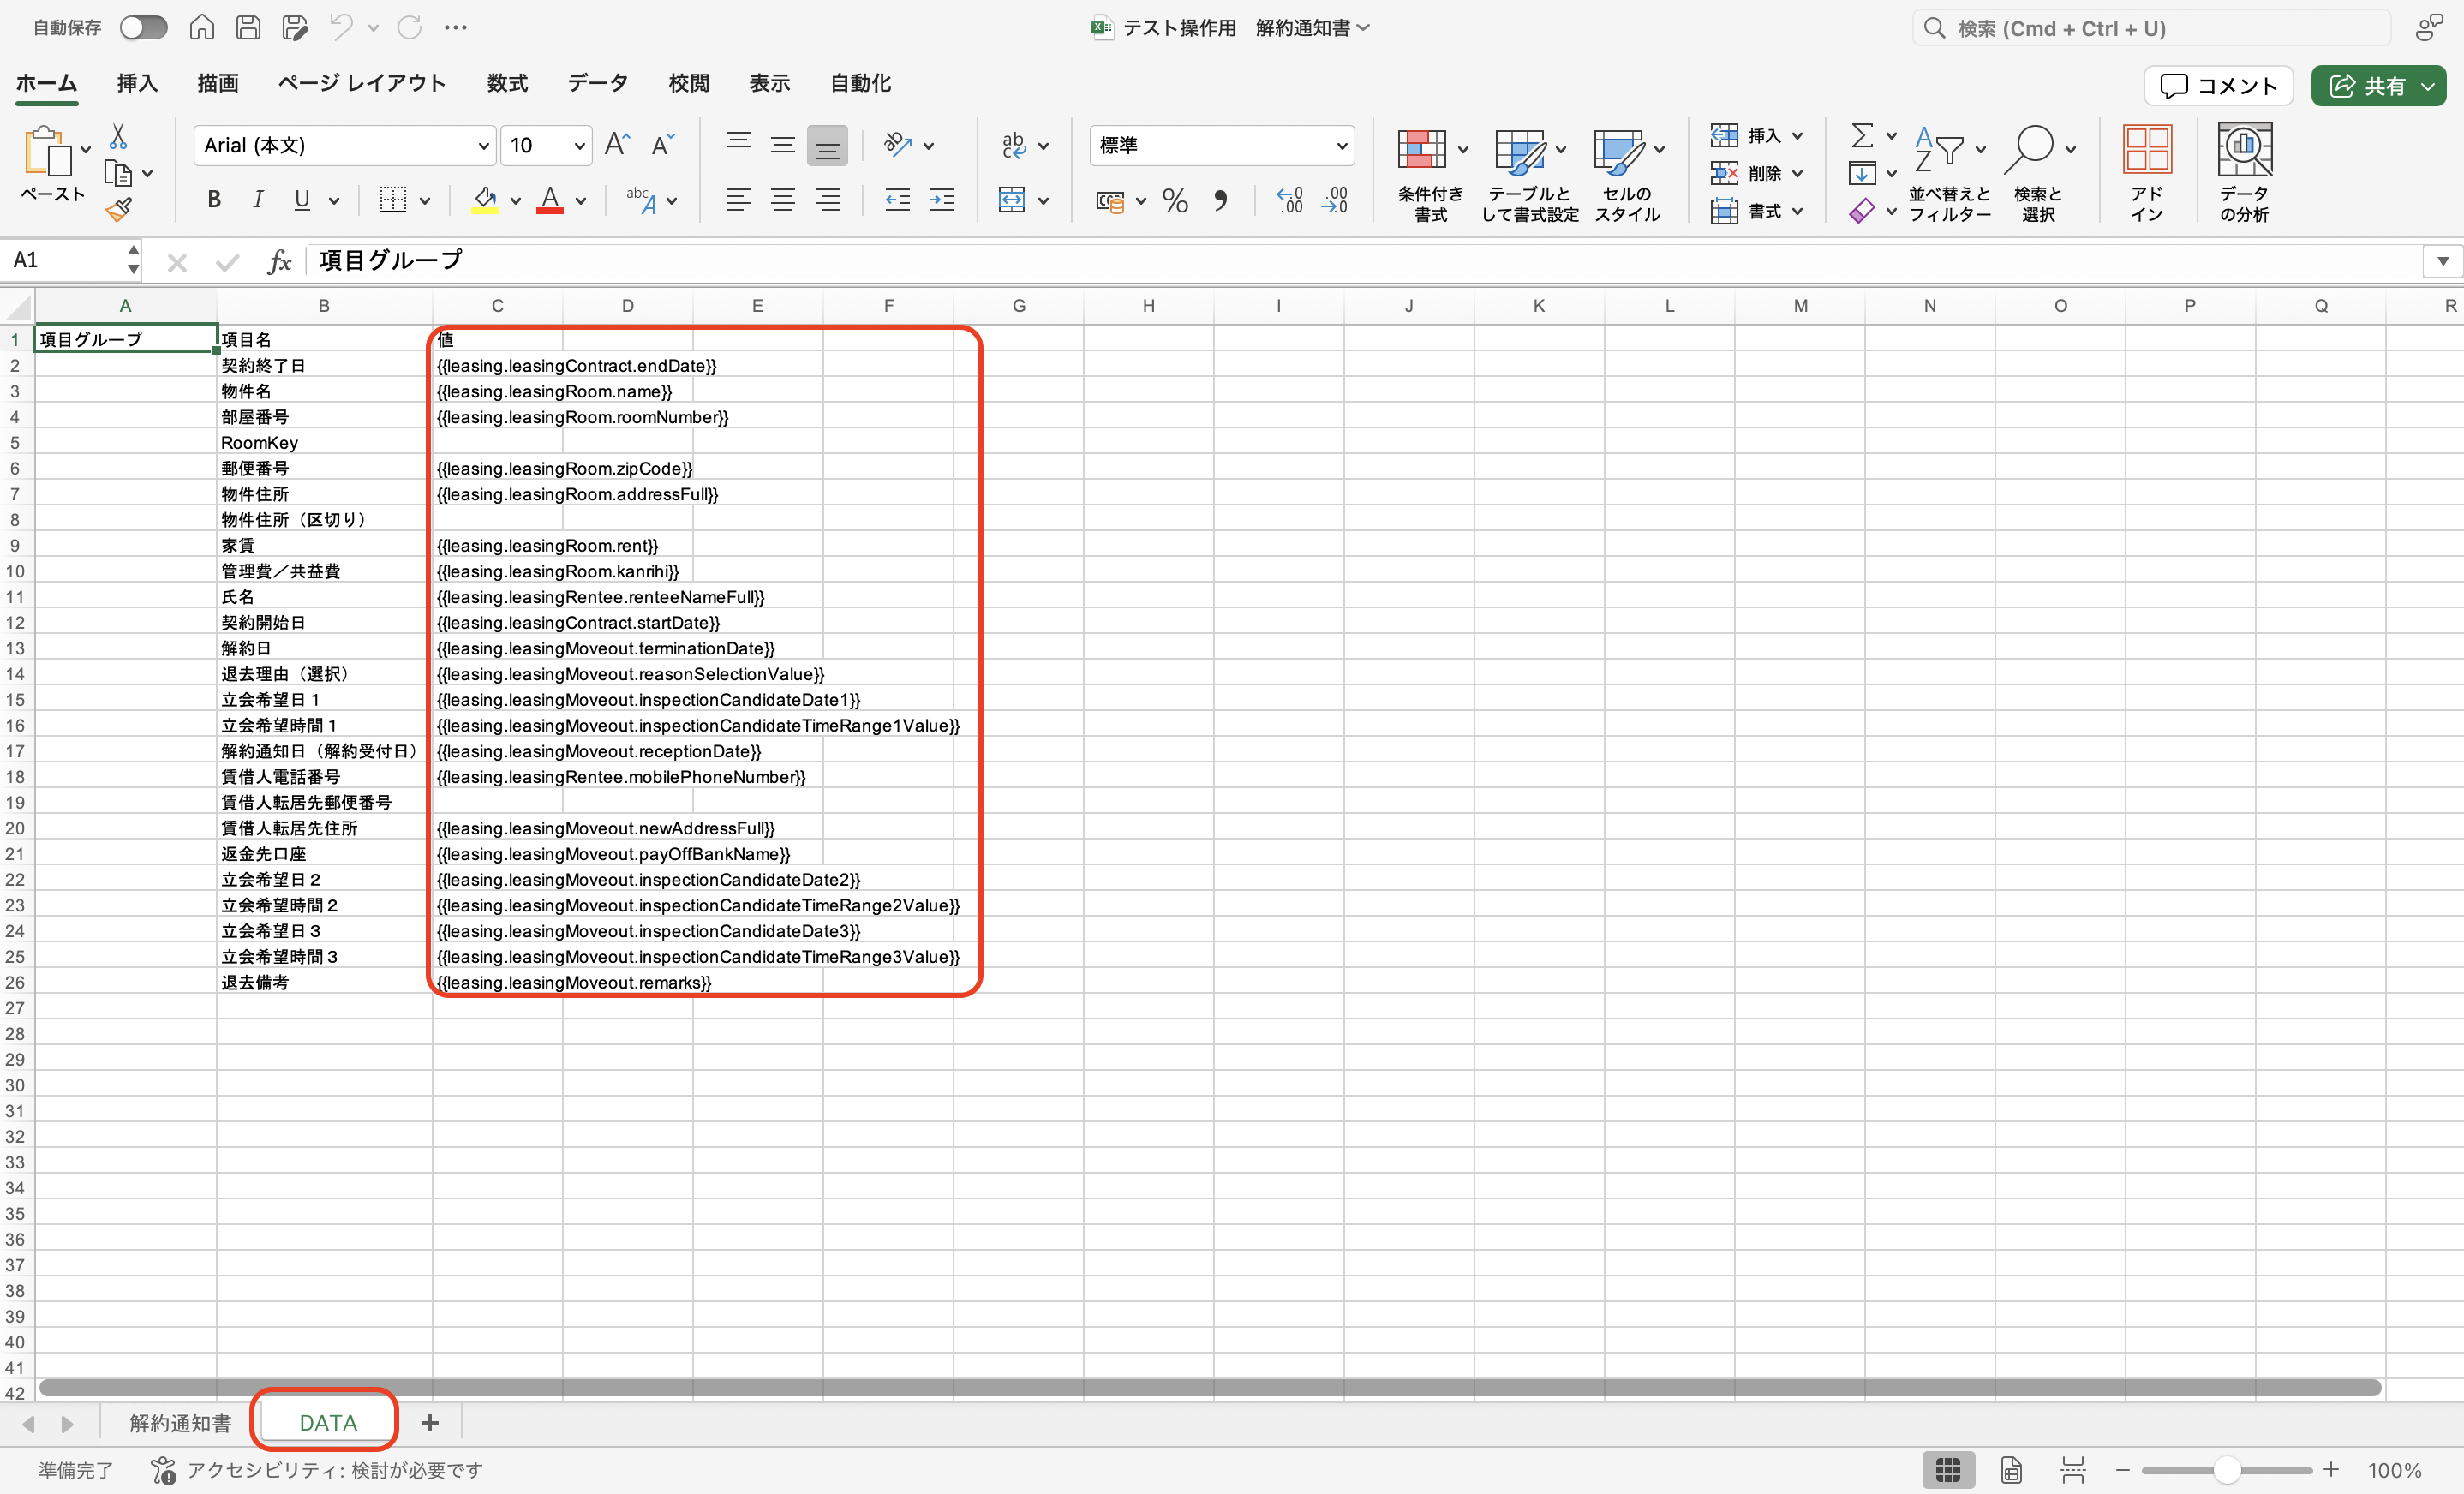Switch to the 校閲 ribbon tab
This screenshot has height=1494, width=2464.
pos(689,83)
